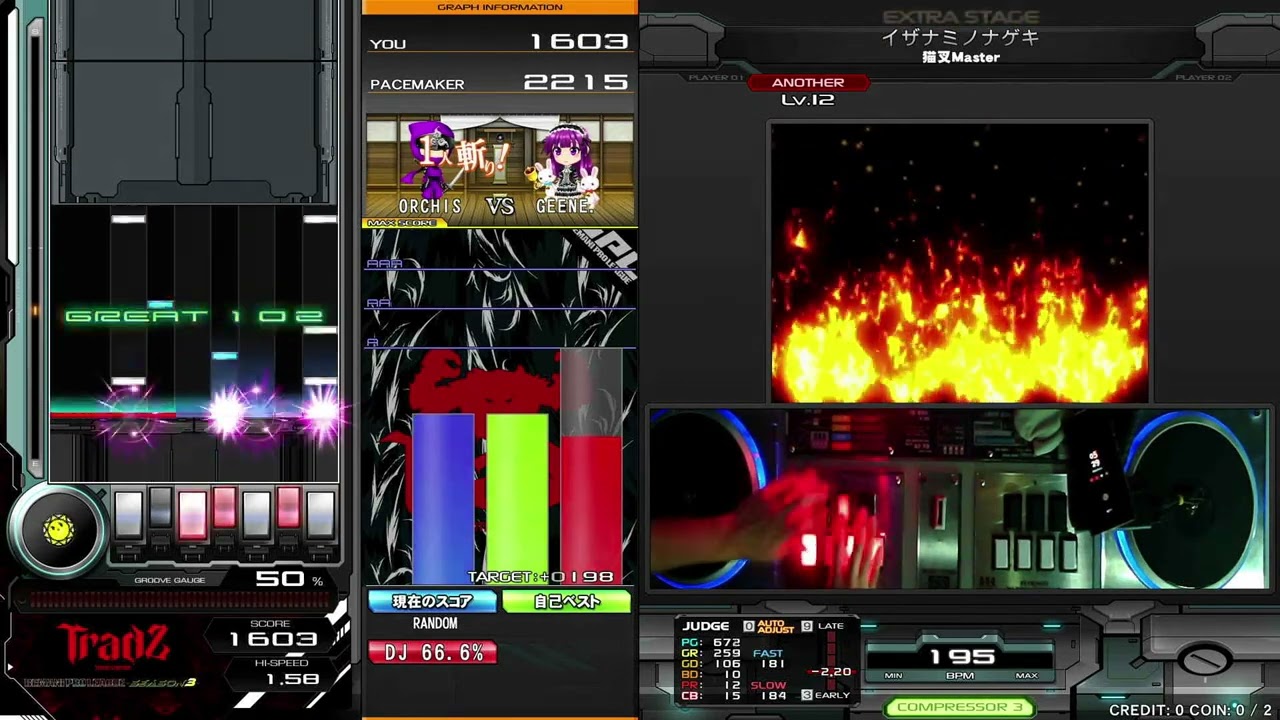This screenshot has height=720, width=1280.
Task: Select the 現在のスコア tab
Action: click(x=432, y=601)
